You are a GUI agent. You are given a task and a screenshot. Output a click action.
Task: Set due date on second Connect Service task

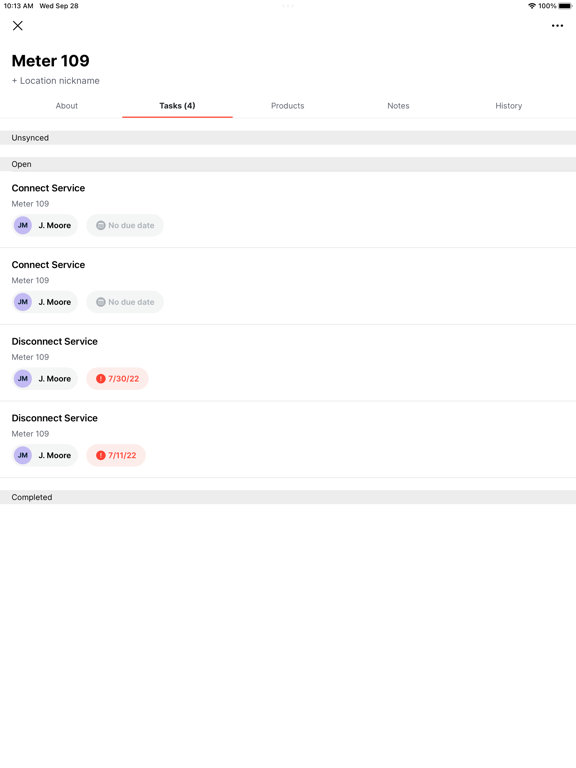tap(125, 302)
